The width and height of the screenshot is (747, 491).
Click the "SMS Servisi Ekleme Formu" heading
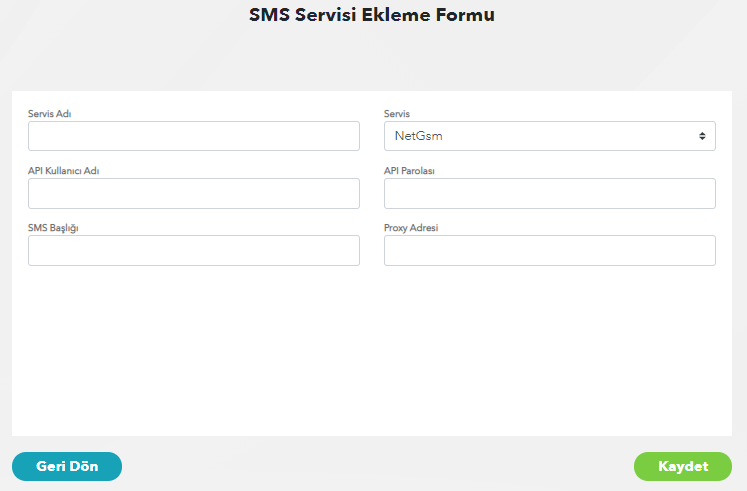click(372, 16)
